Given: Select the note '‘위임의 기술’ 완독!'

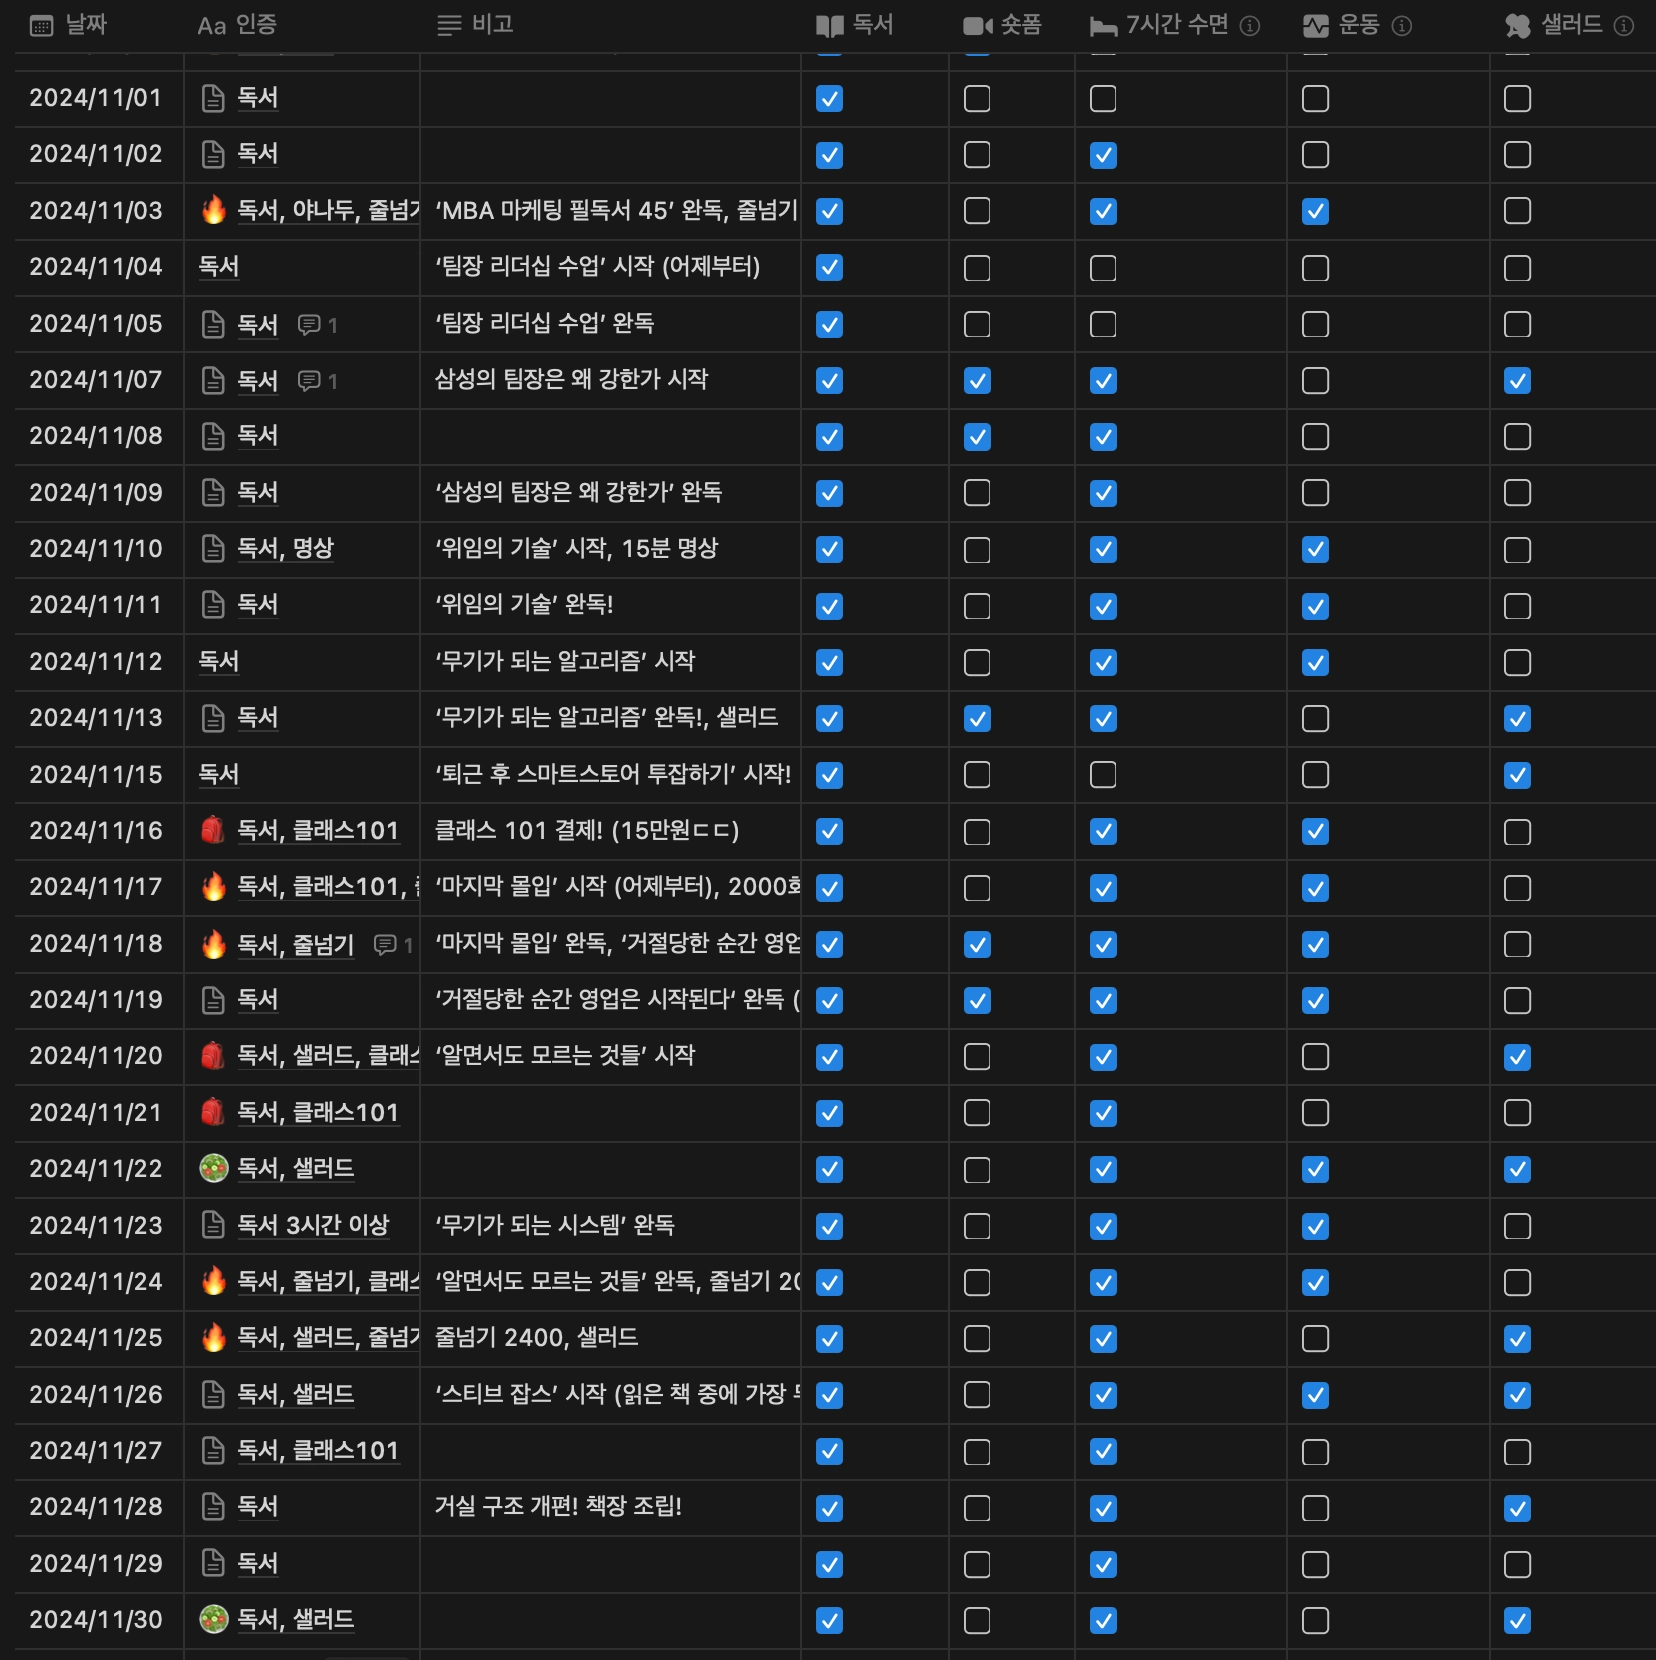Looking at the screenshot, I should [x=524, y=605].
